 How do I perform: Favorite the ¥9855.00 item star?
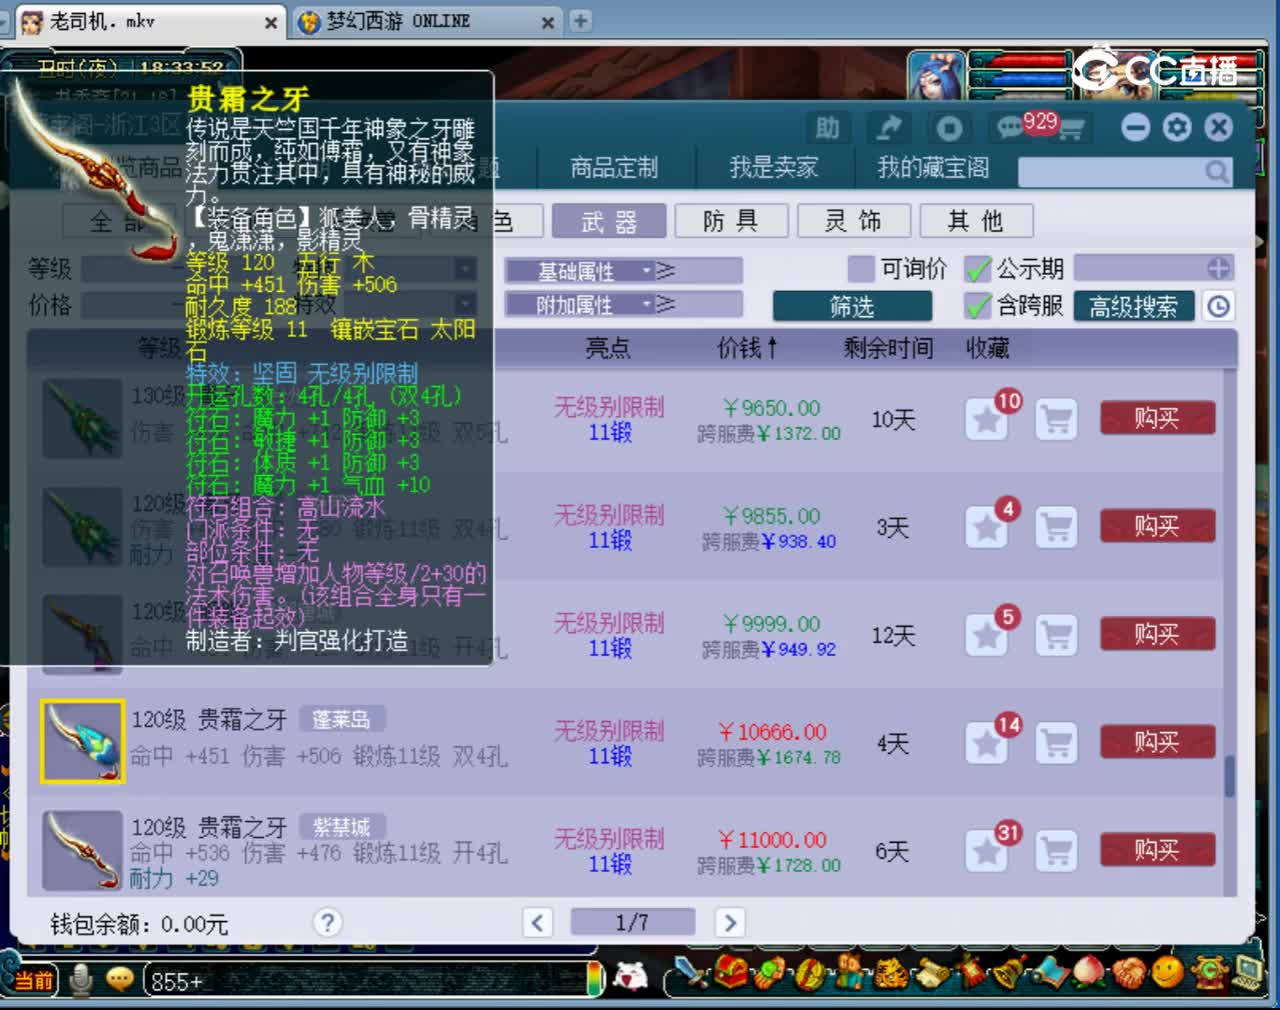tap(987, 527)
